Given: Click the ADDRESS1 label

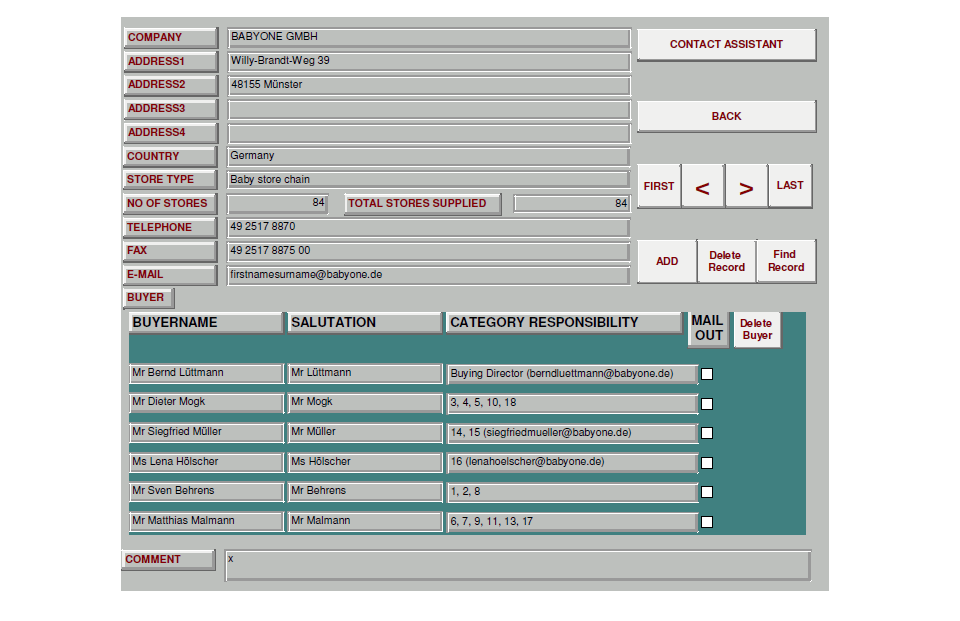Looking at the screenshot, I should pos(170,62).
